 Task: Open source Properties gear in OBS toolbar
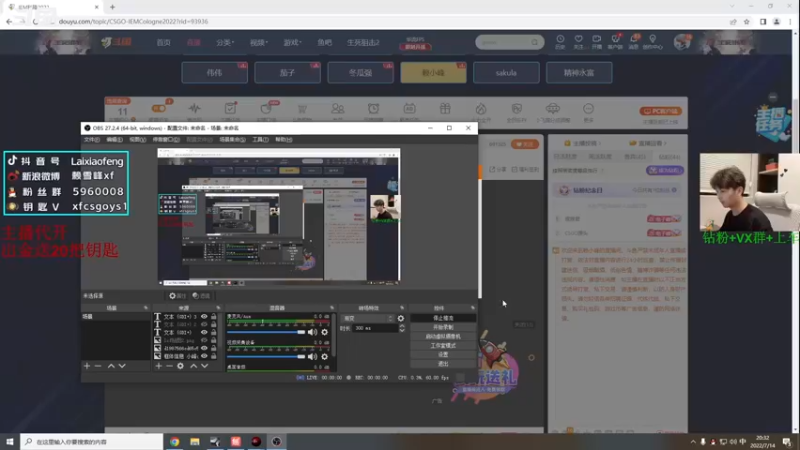pos(177,296)
